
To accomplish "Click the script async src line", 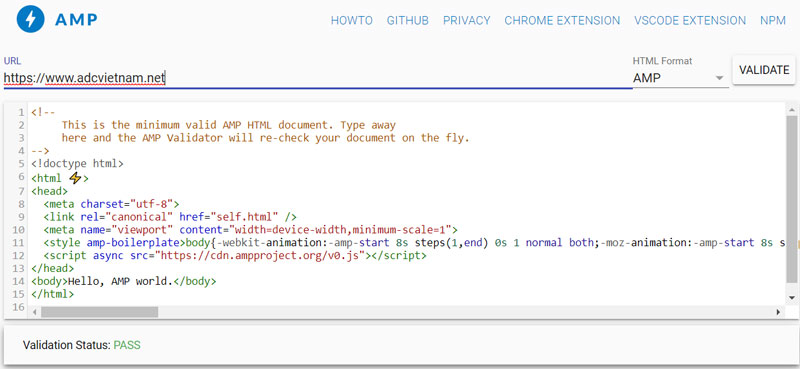I will coord(235,256).
